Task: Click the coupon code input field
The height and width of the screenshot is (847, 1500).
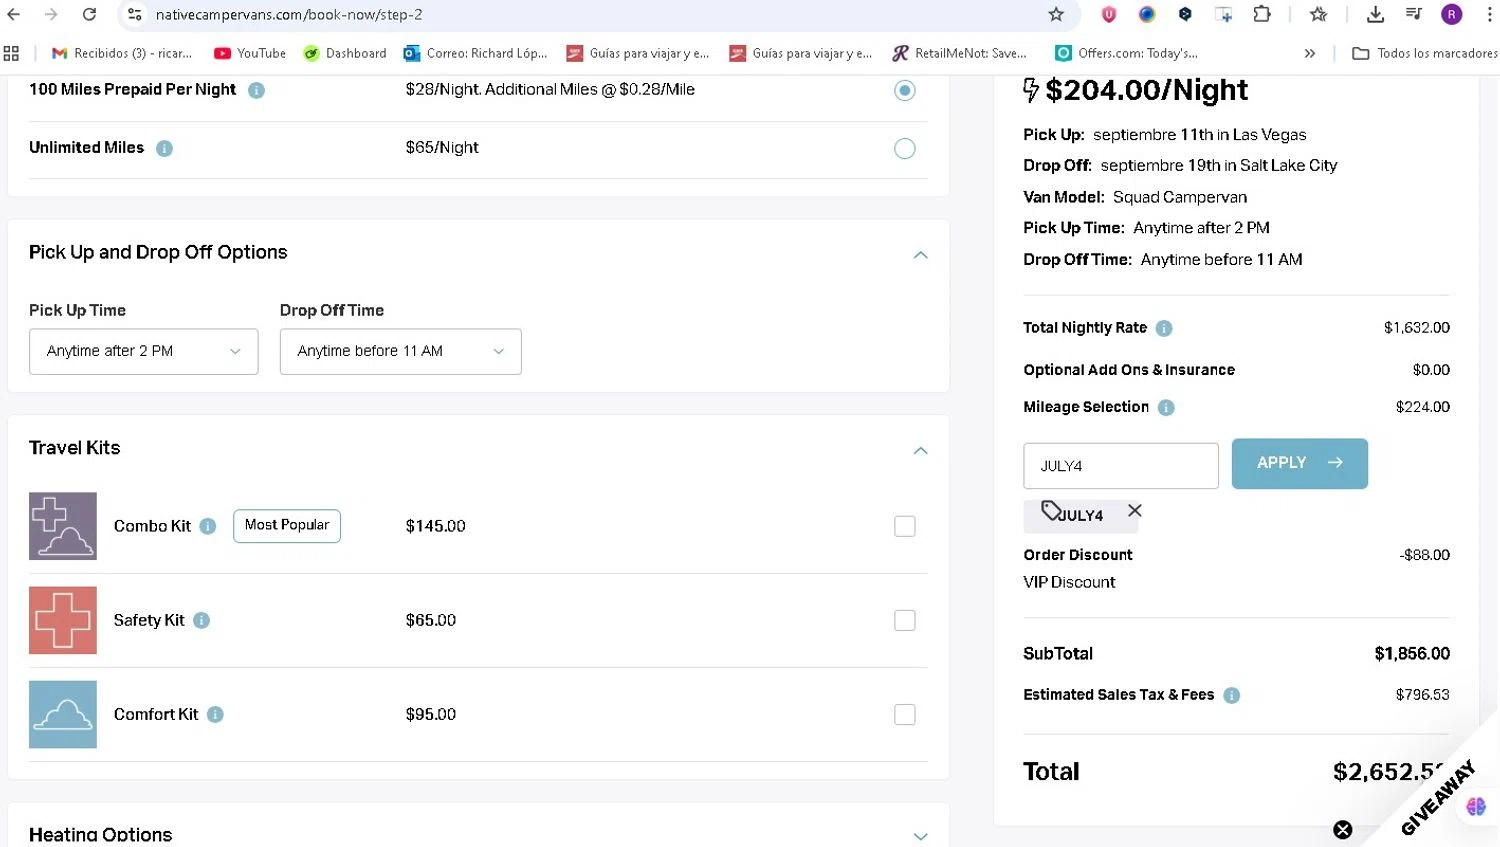Action: pyautogui.click(x=1121, y=466)
